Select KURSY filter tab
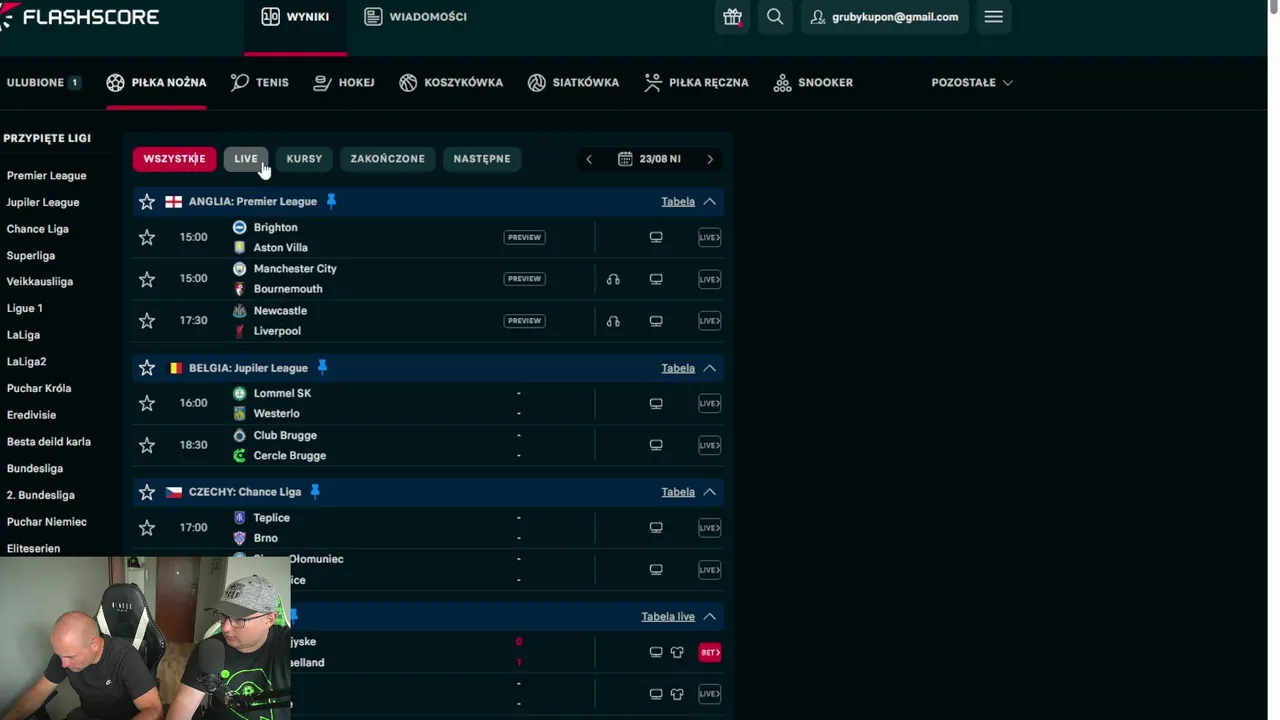Image resolution: width=1280 pixels, height=720 pixels. [x=304, y=159]
